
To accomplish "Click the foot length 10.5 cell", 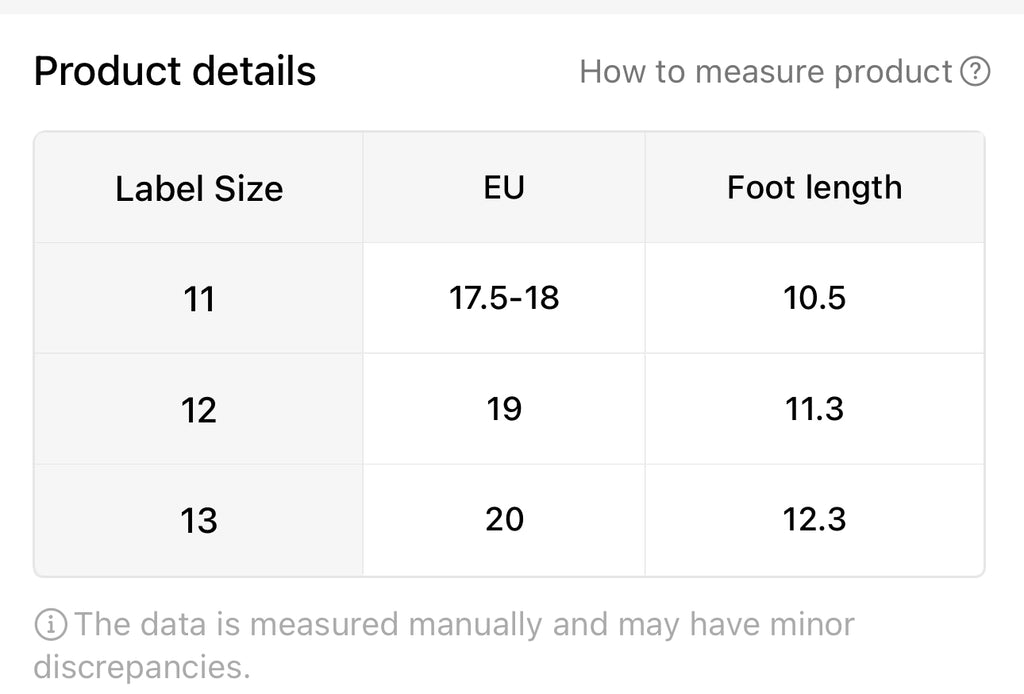I will click(814, 298).
